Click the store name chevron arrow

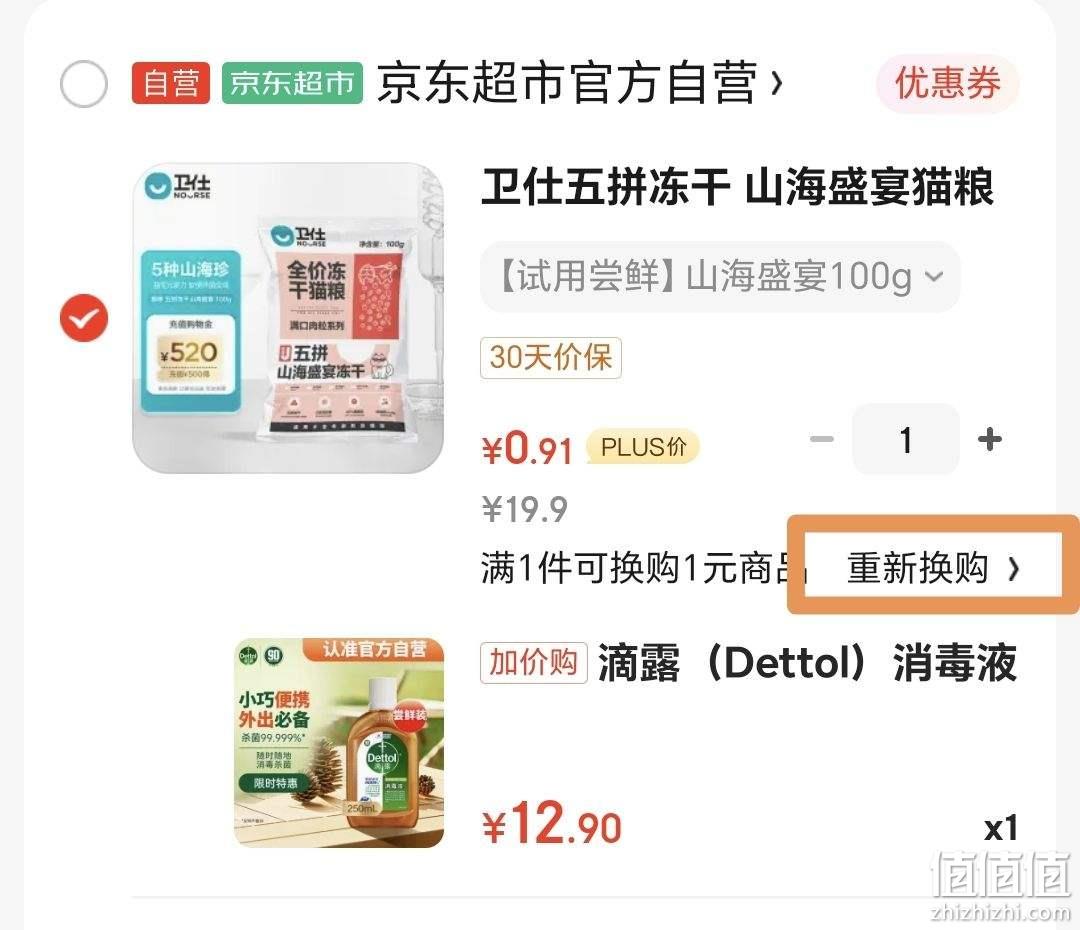777,84
